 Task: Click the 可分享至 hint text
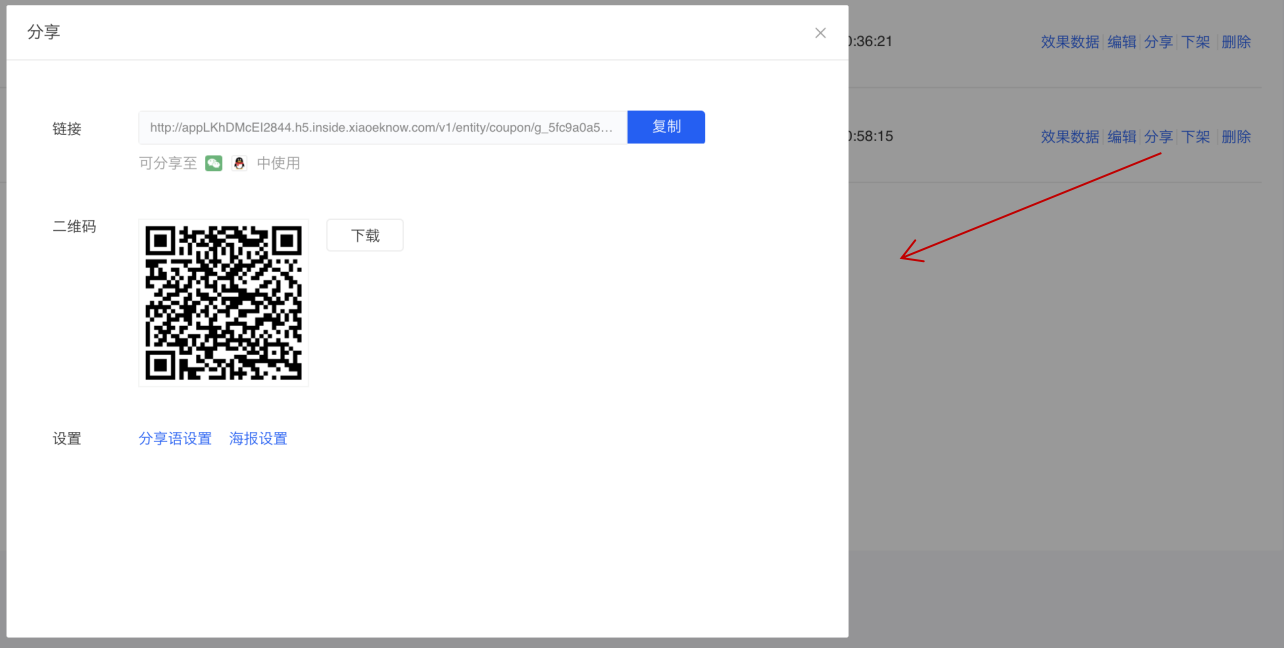(x=168, y=163)
